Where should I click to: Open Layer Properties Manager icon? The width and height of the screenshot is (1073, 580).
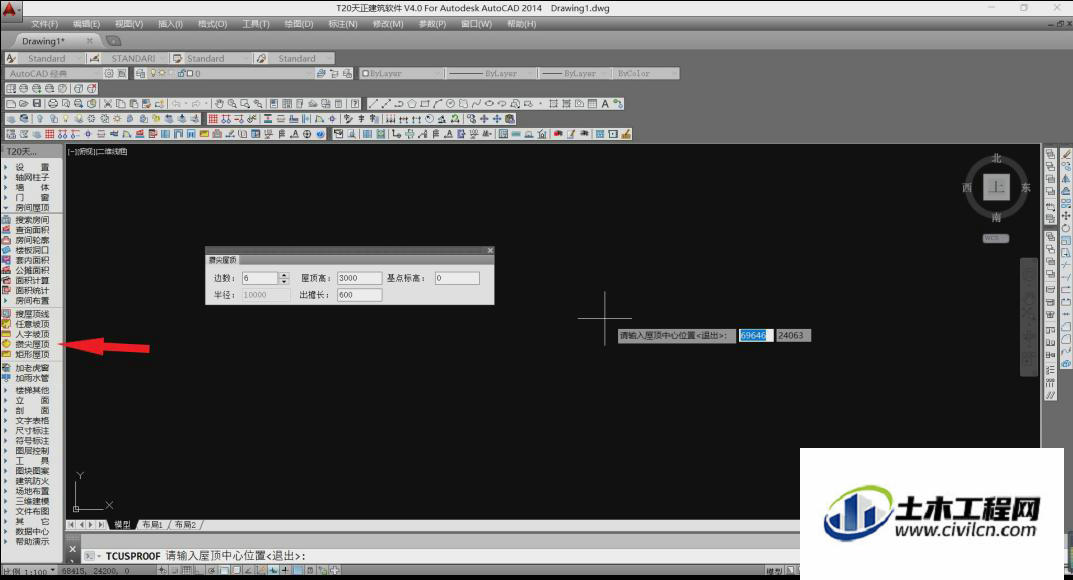pyautogui.click(x=140, y=73)
